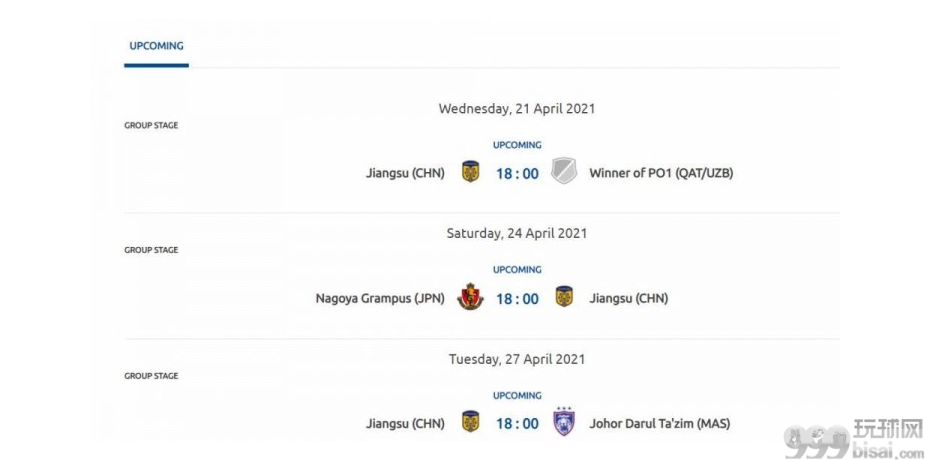Open Jiangsu (CHN) link in 27 April match
Screen dimensions: 925x460
(405, 423)
